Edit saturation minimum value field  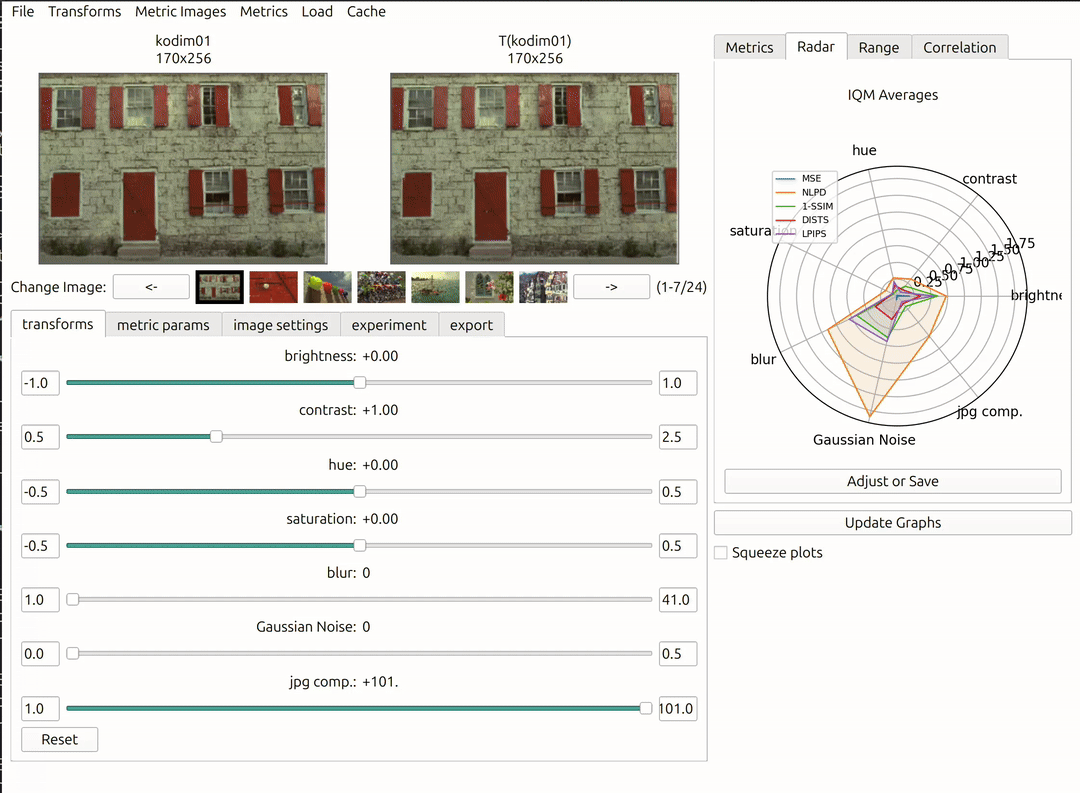40,546
